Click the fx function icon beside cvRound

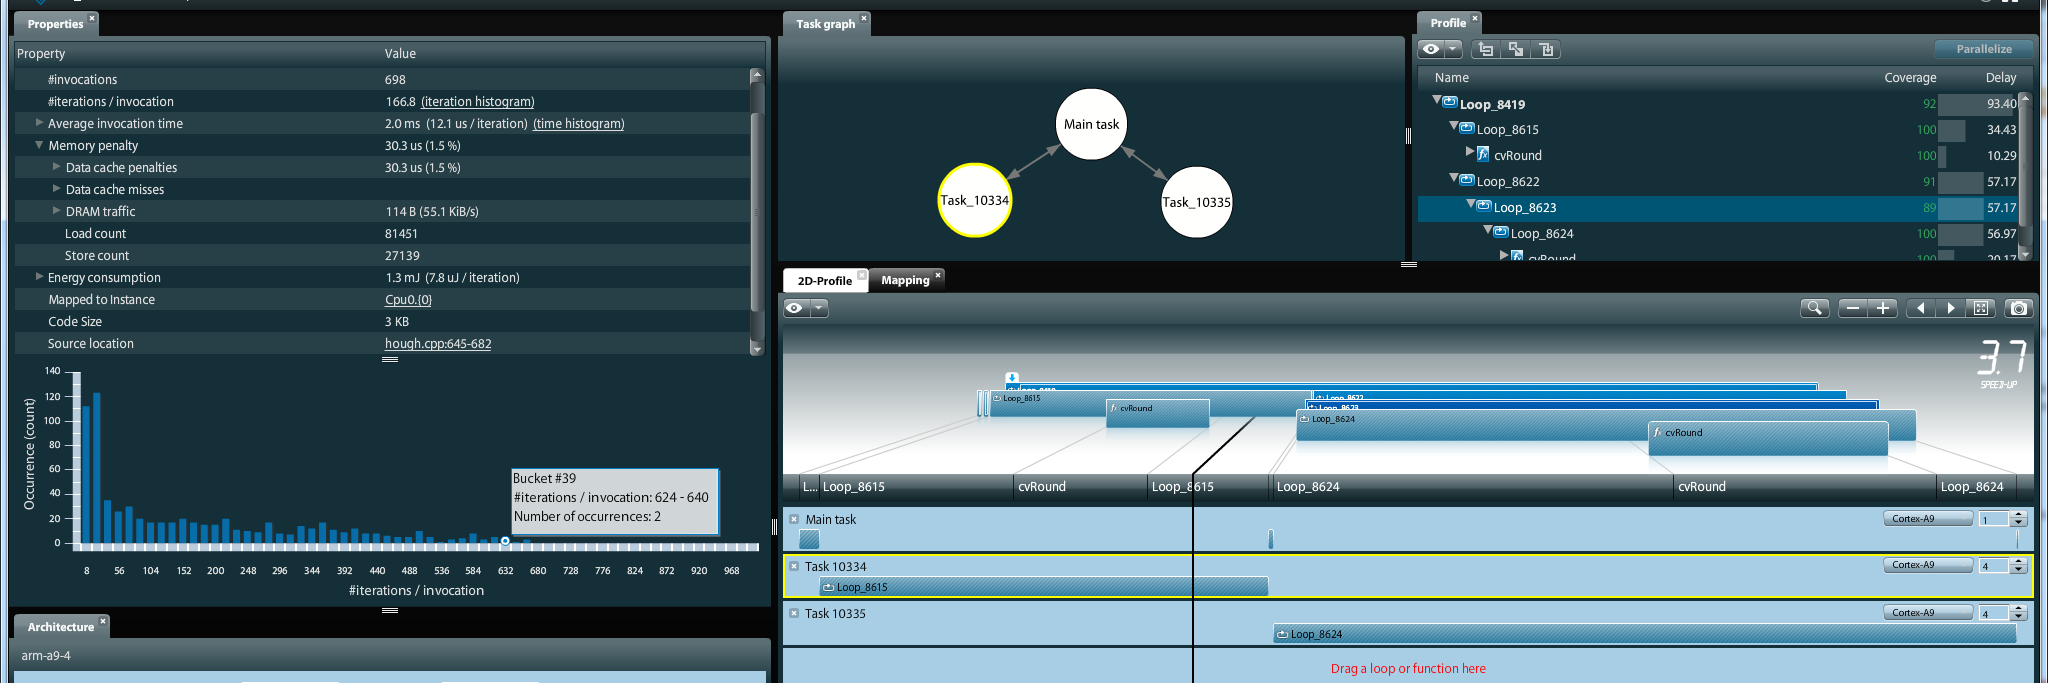[1484, 154]
